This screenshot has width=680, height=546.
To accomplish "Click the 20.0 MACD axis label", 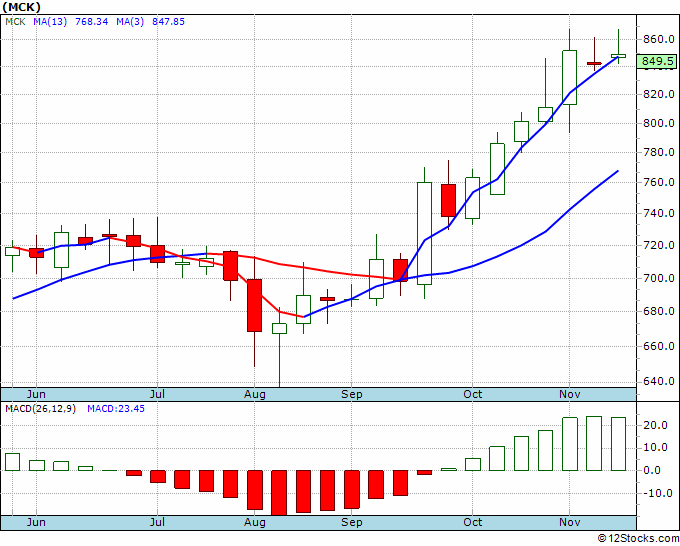I will (655, 425).
